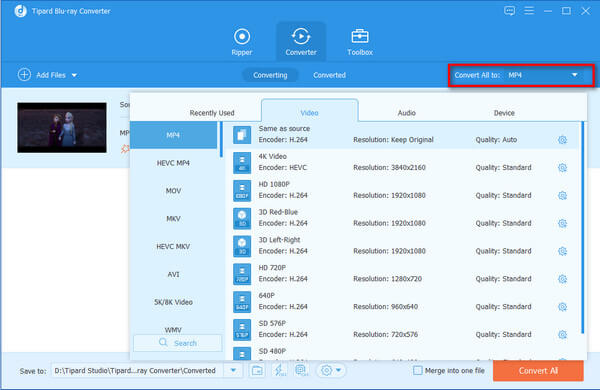
Task: Select MP4 format in sidebar
Action: [173, 135]
